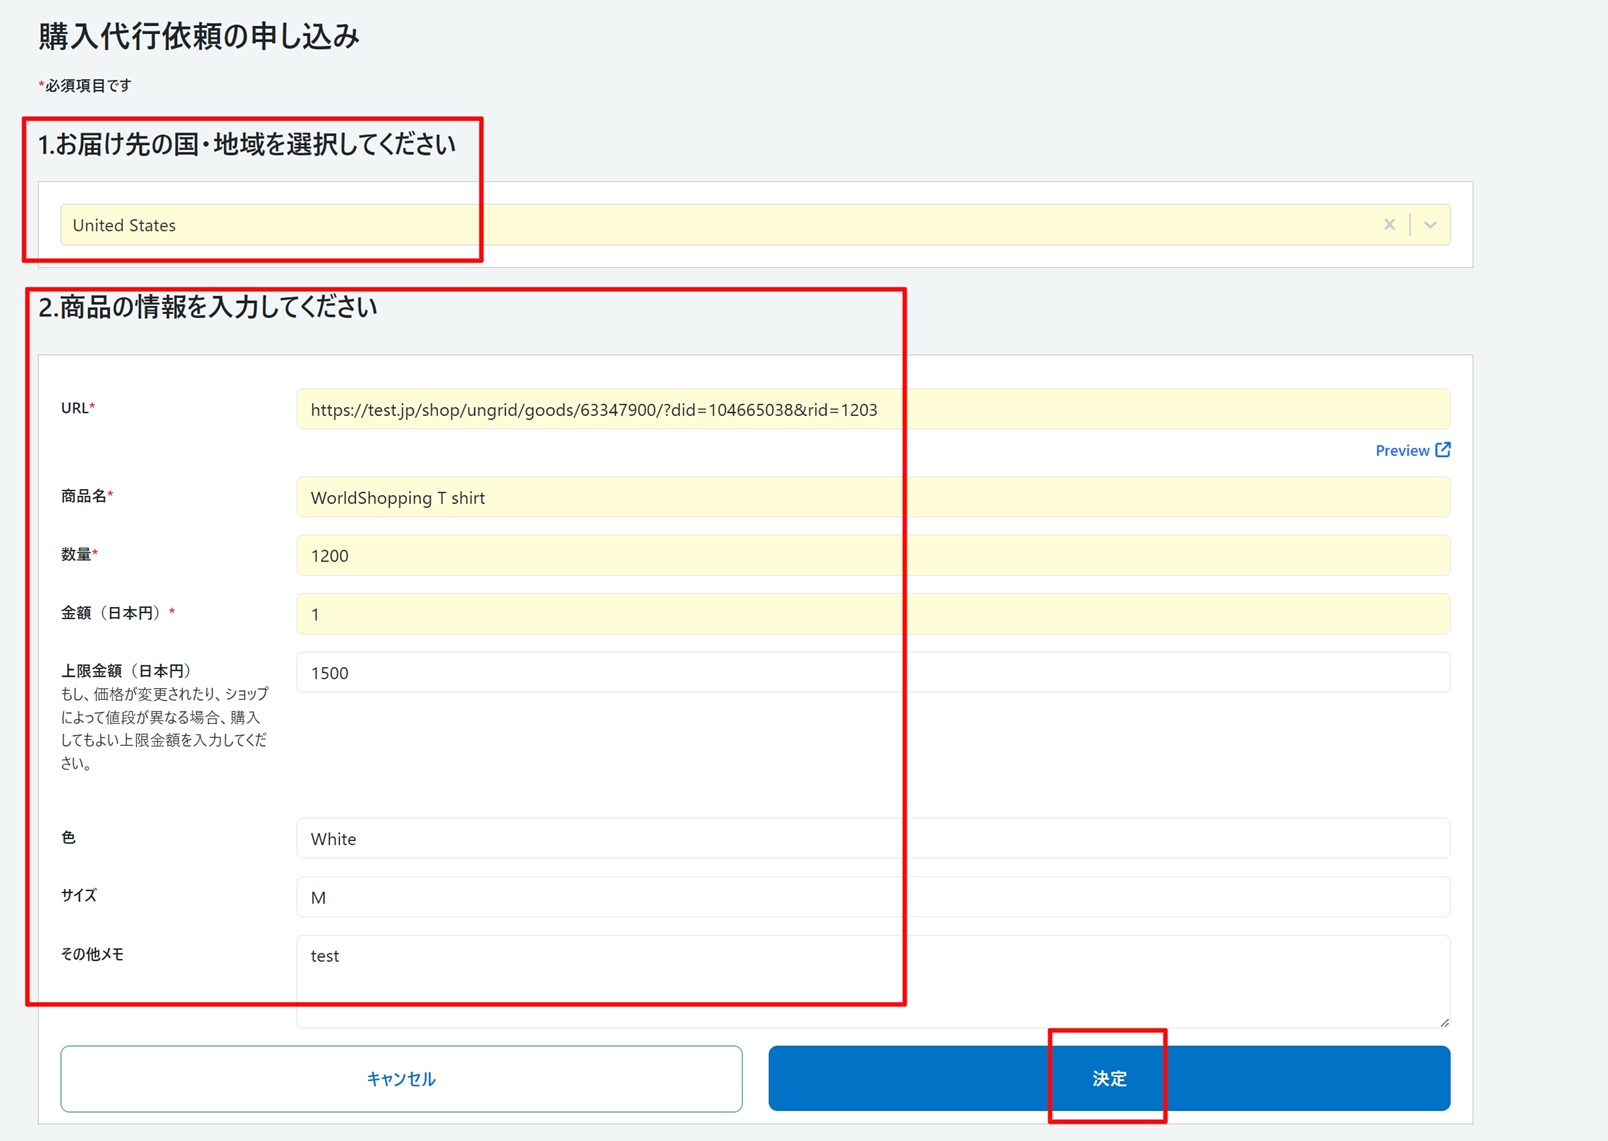Click the 数量 field containing 1200

(700, 555)
